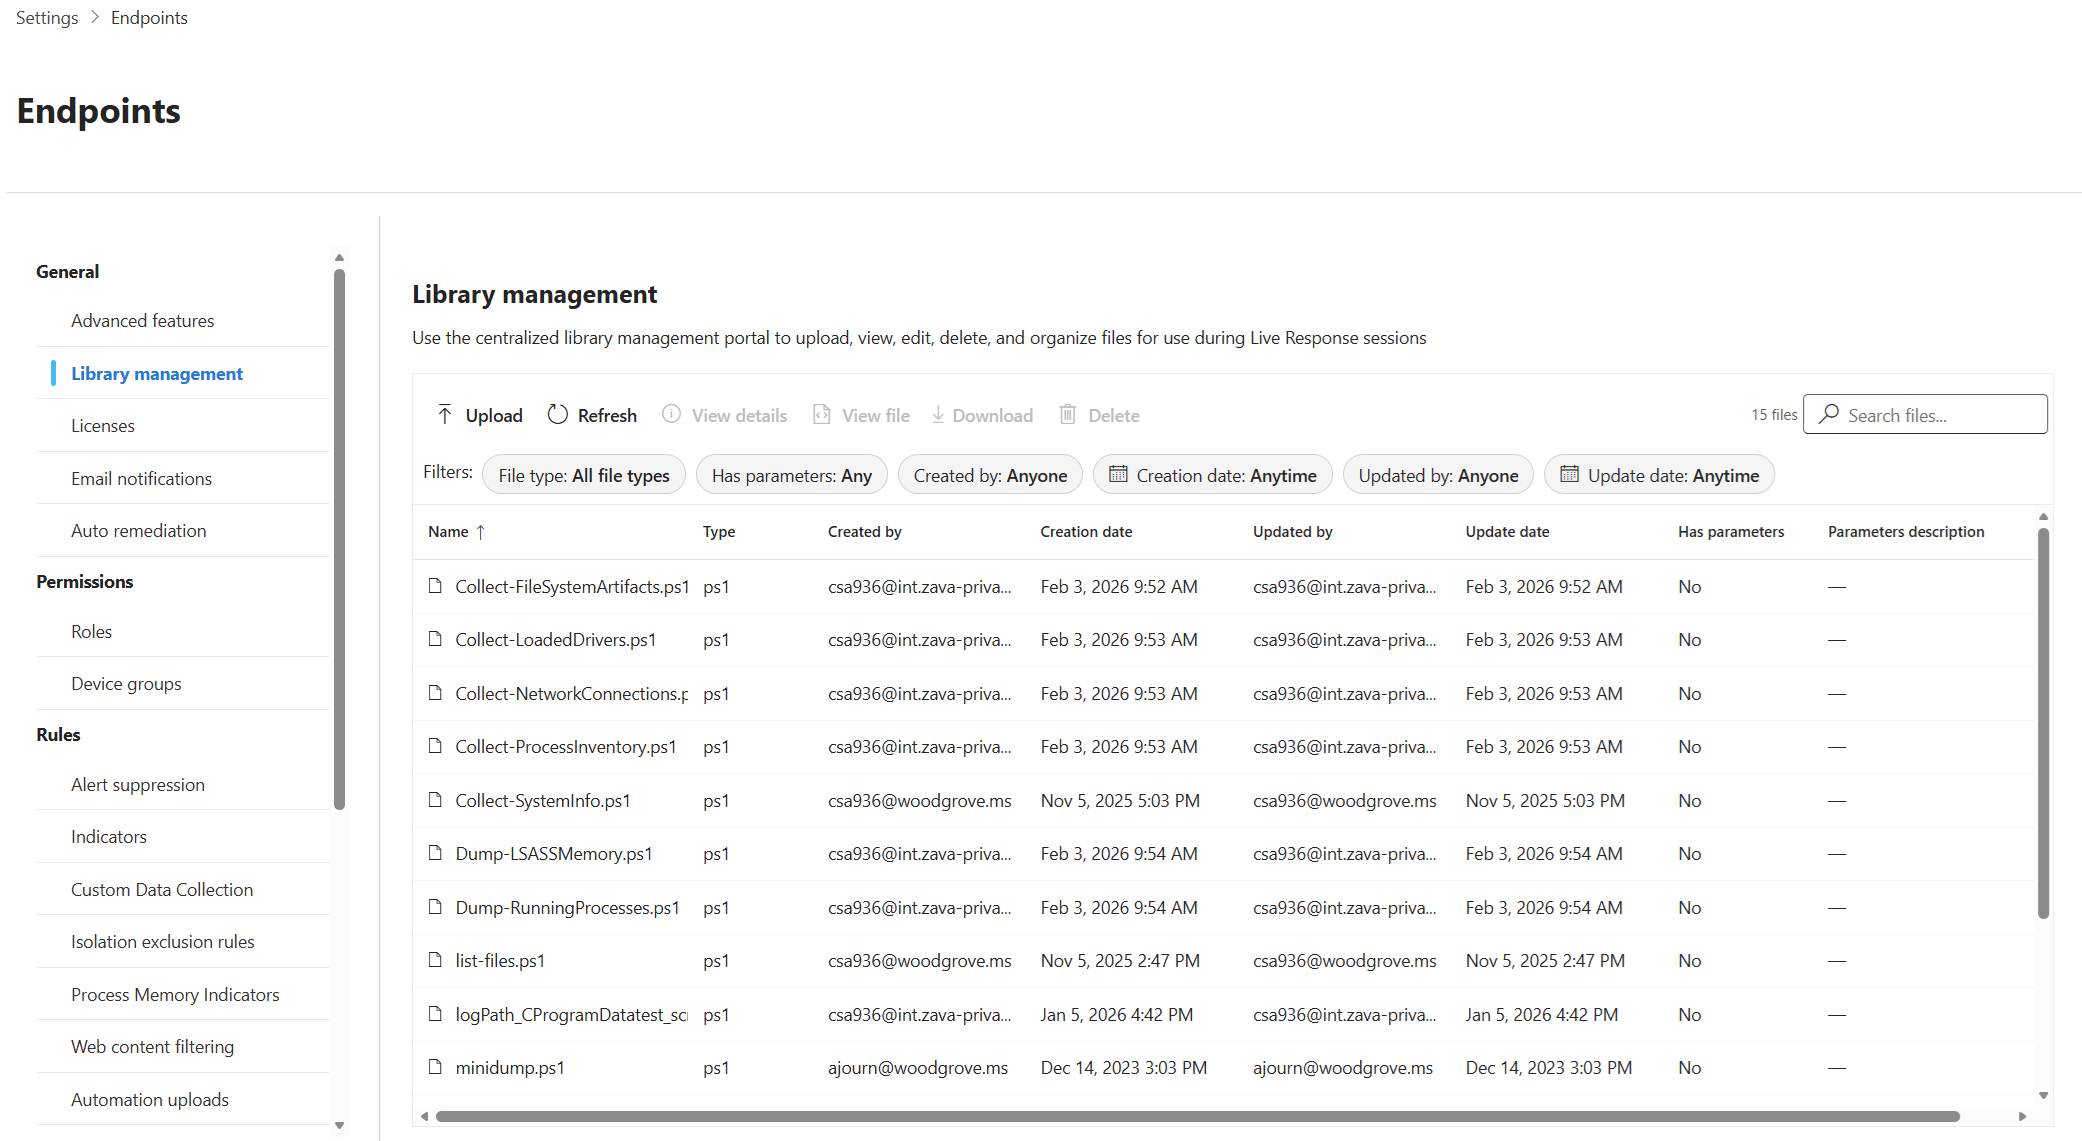Navigate to Settings breadcrumb link
The image size is (2082, 1141).
pos(47,18)
